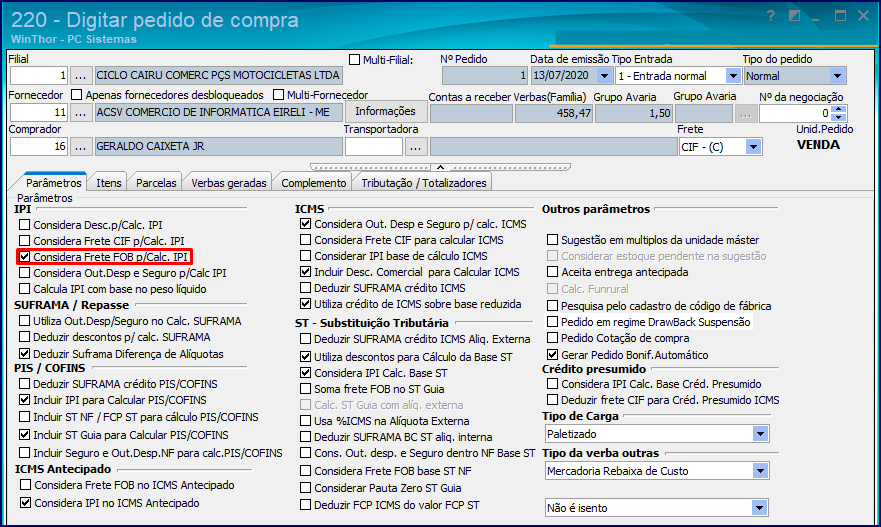Viewport: 881px width, 527px height.
Task: Open the Frete CIF - (C) dropdown
Action: point(753,147)
